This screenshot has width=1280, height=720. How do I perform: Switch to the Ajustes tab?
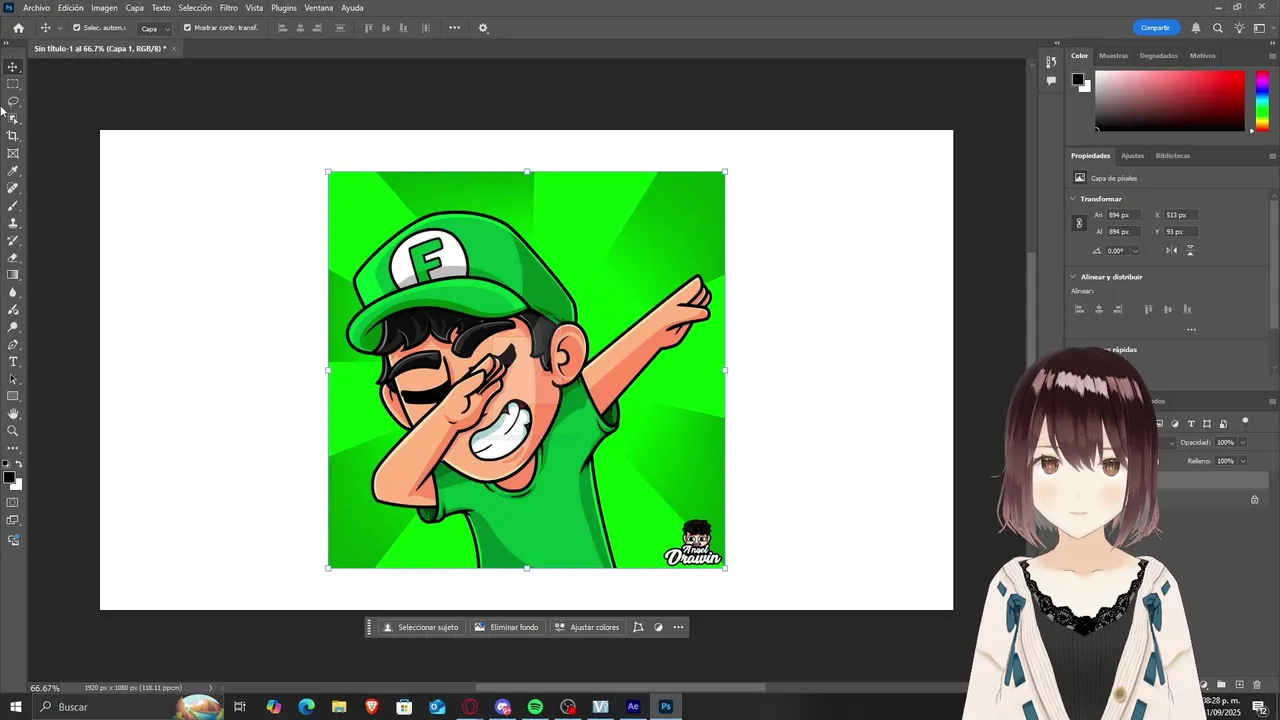pyautogui.click(x=1132, y=156)
